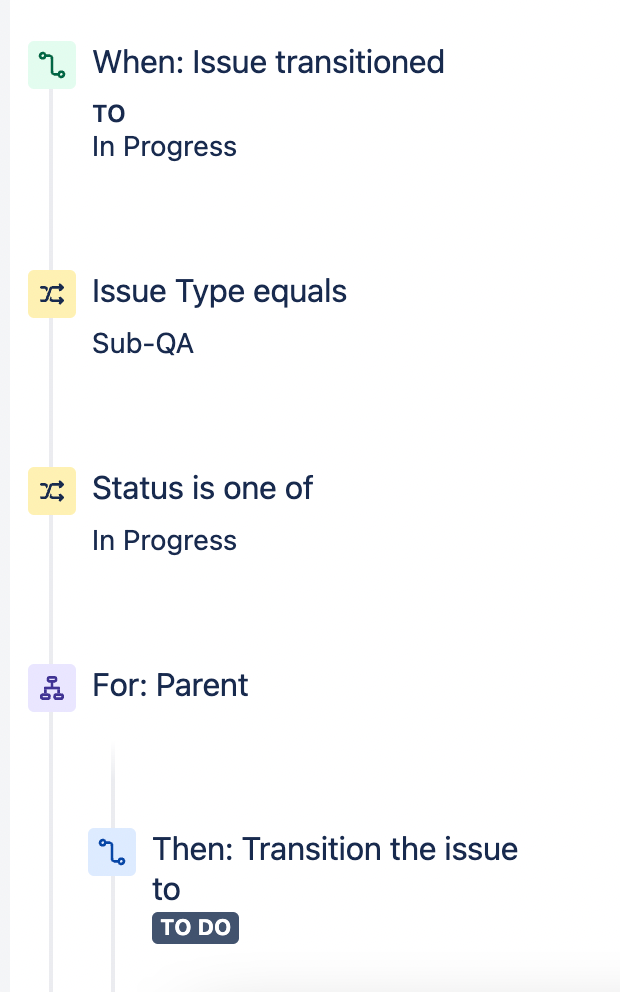Click the Issue Type condition icon

pos(51,293)
